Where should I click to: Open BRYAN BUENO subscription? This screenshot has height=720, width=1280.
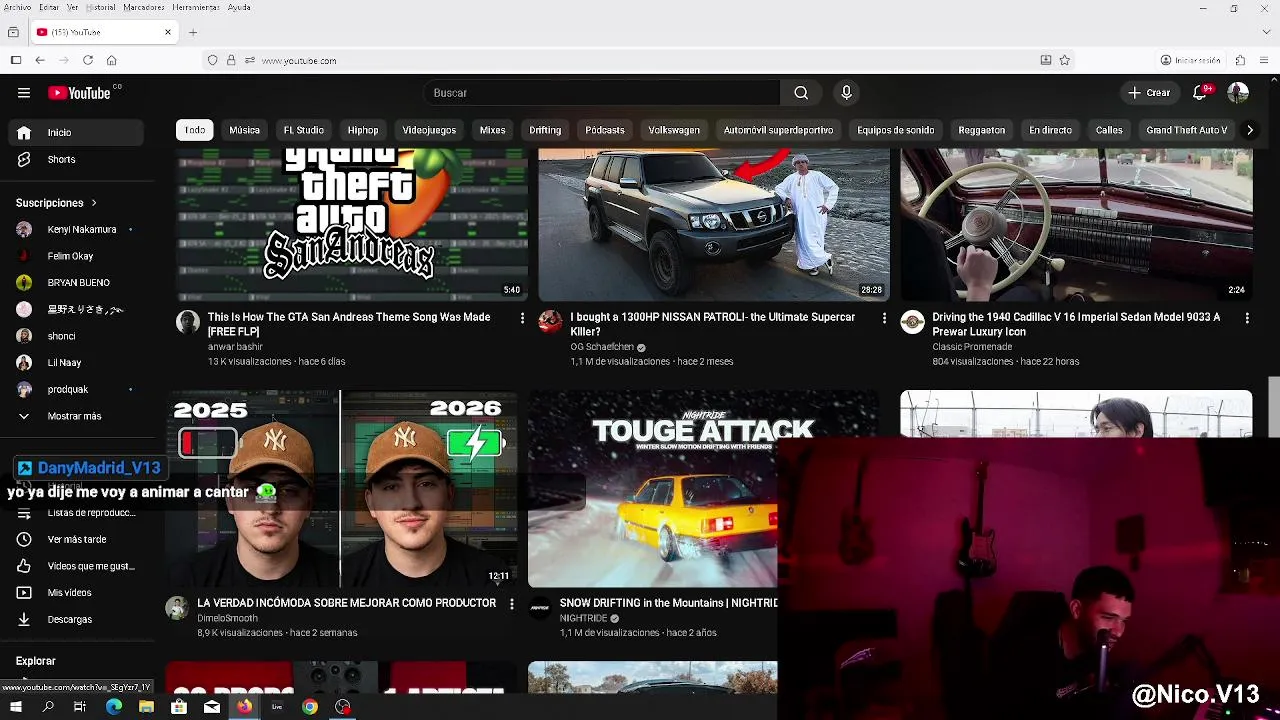[80, 283]
